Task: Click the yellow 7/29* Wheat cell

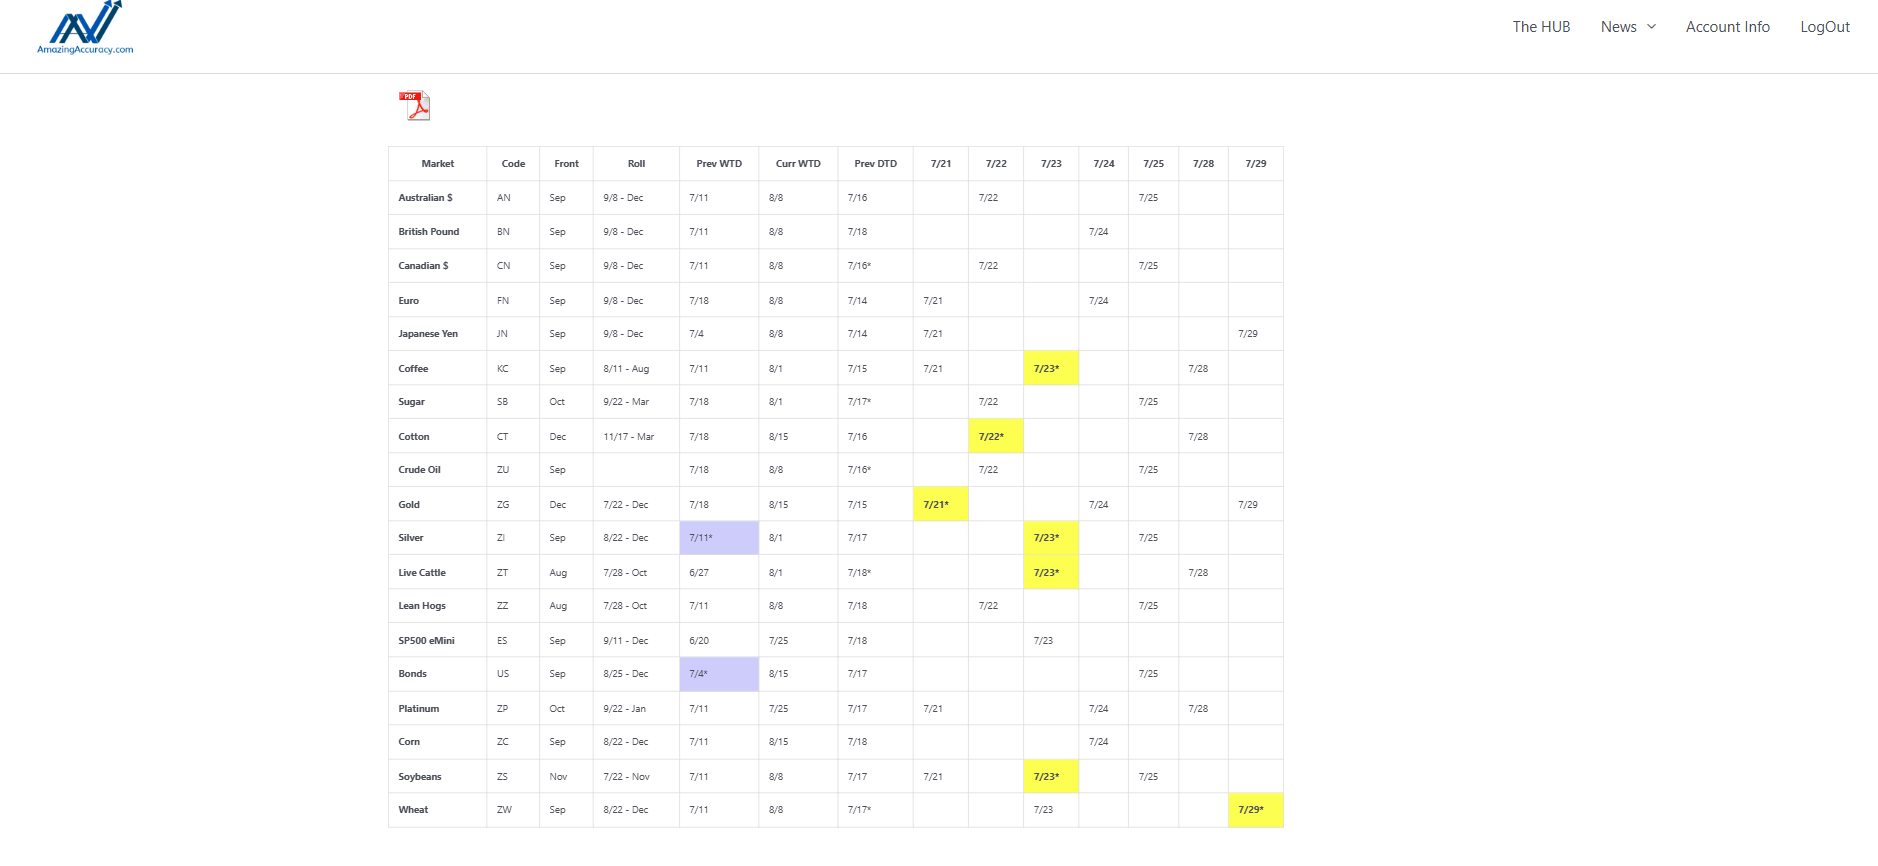Action: click(1255, 810)
